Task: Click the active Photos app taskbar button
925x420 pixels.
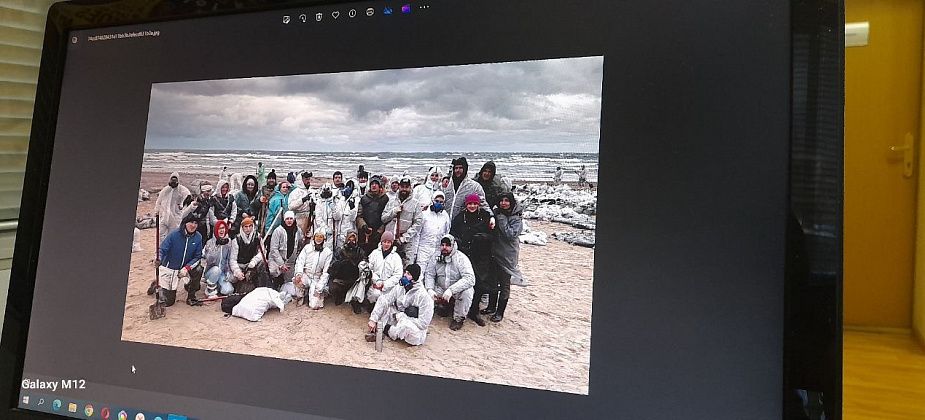Action: pyautogui.click(x=176, y=417)
